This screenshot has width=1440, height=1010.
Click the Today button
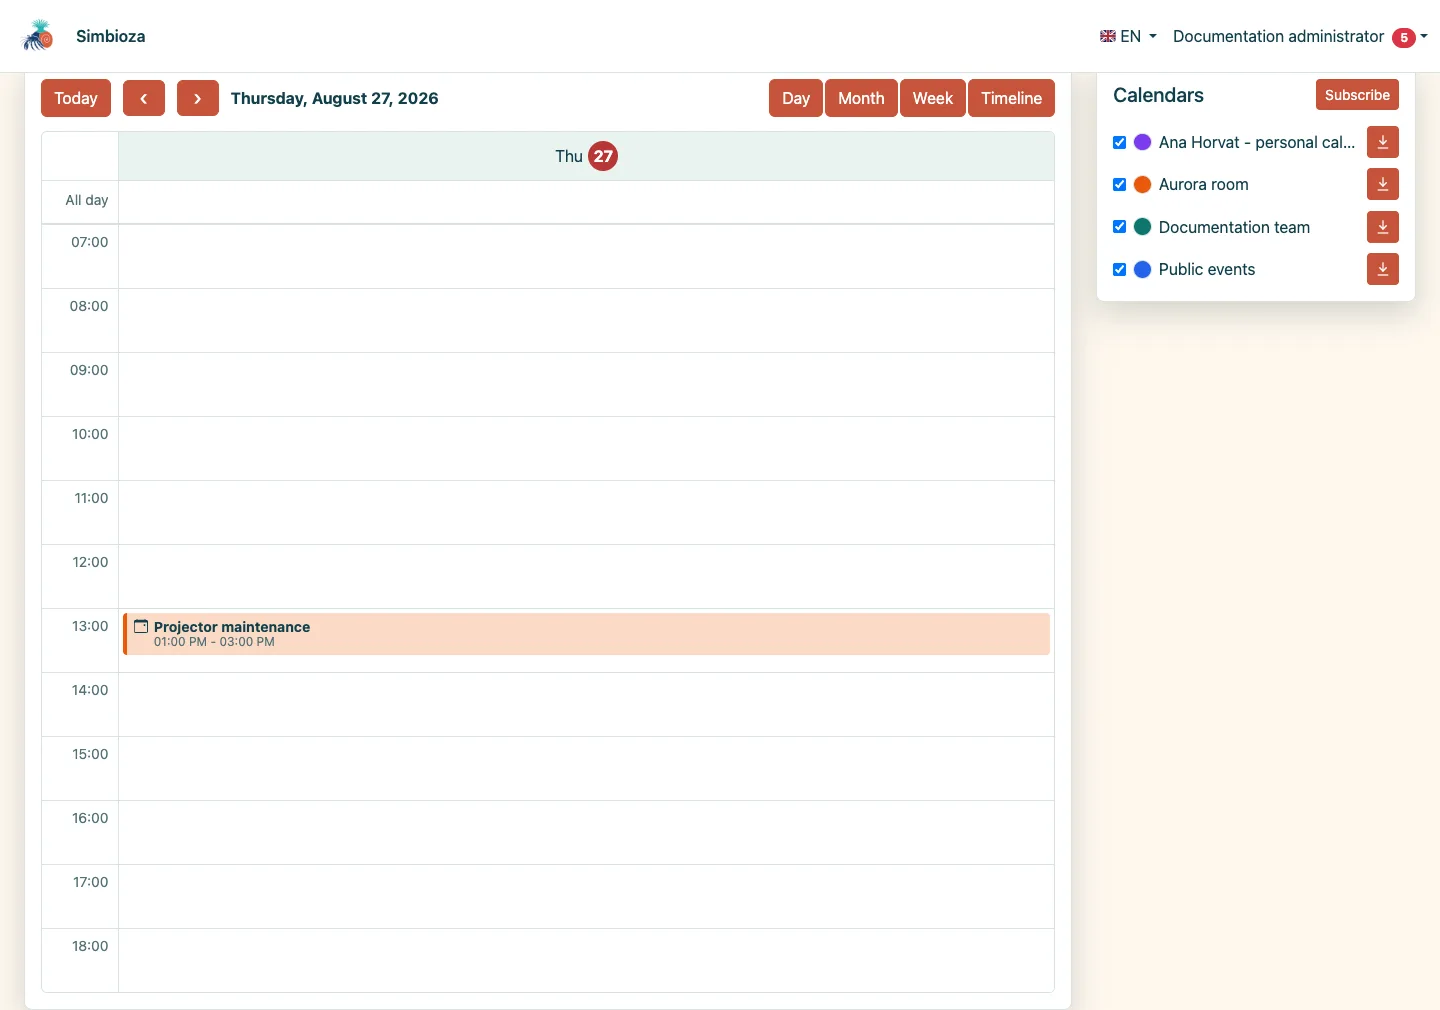click(x=76, y=98)
